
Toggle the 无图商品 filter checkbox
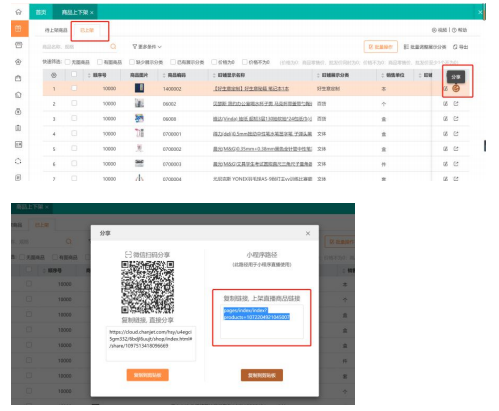68,62
